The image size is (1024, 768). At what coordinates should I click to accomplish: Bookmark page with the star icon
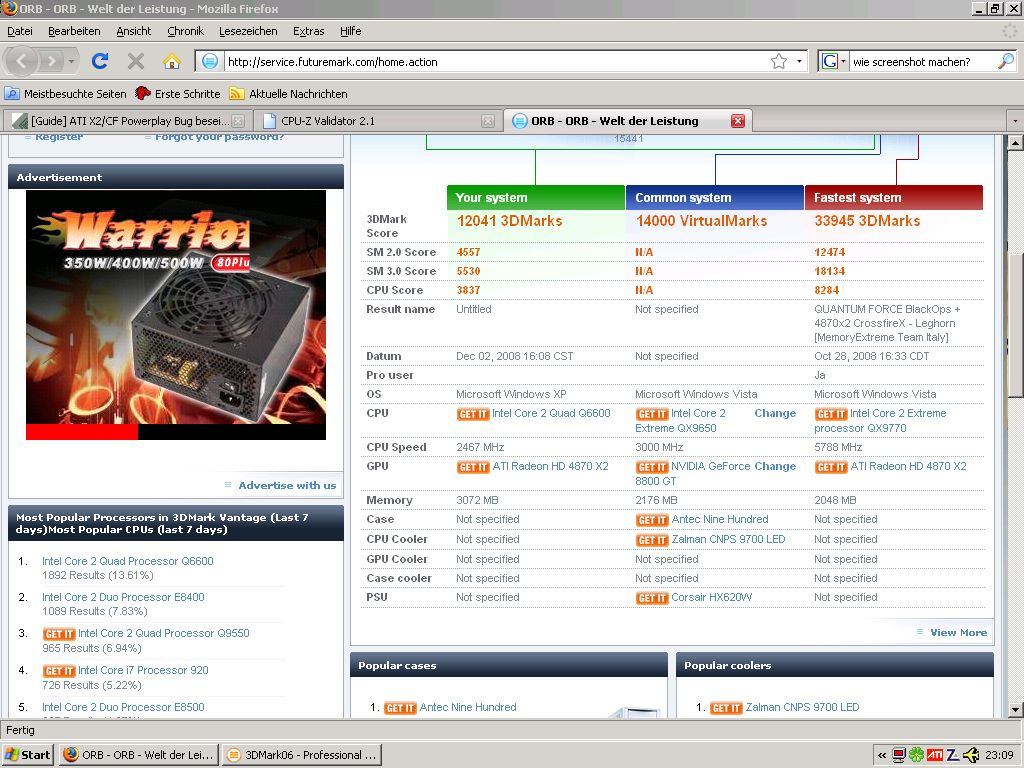click(x=778, y=61)
